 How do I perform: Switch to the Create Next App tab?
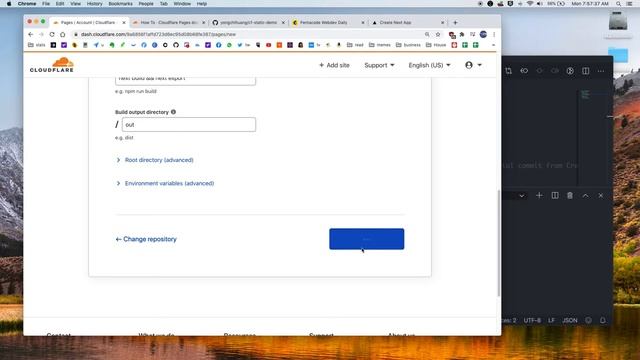tap(407, 22)
